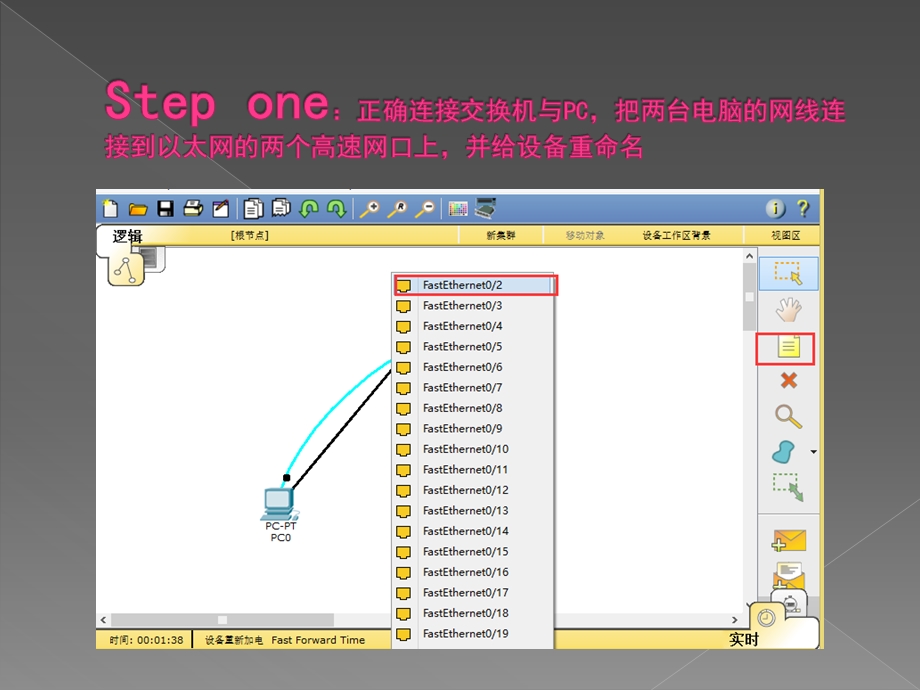Click the Help question mark icon

805,209
